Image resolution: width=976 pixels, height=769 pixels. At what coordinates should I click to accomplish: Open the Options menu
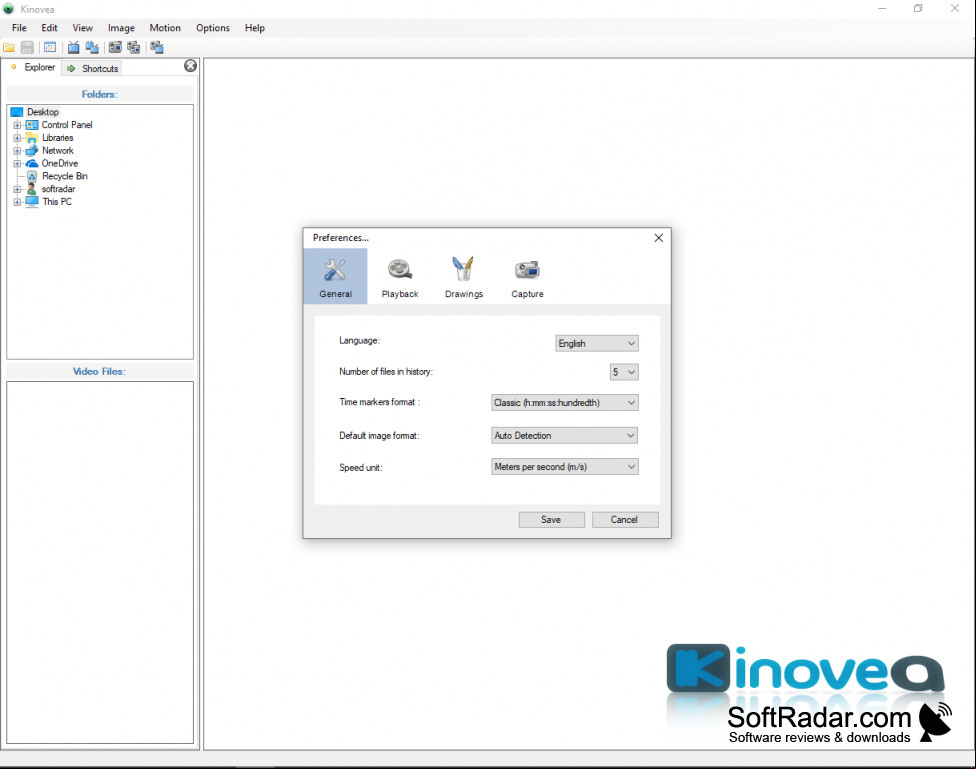213,28
